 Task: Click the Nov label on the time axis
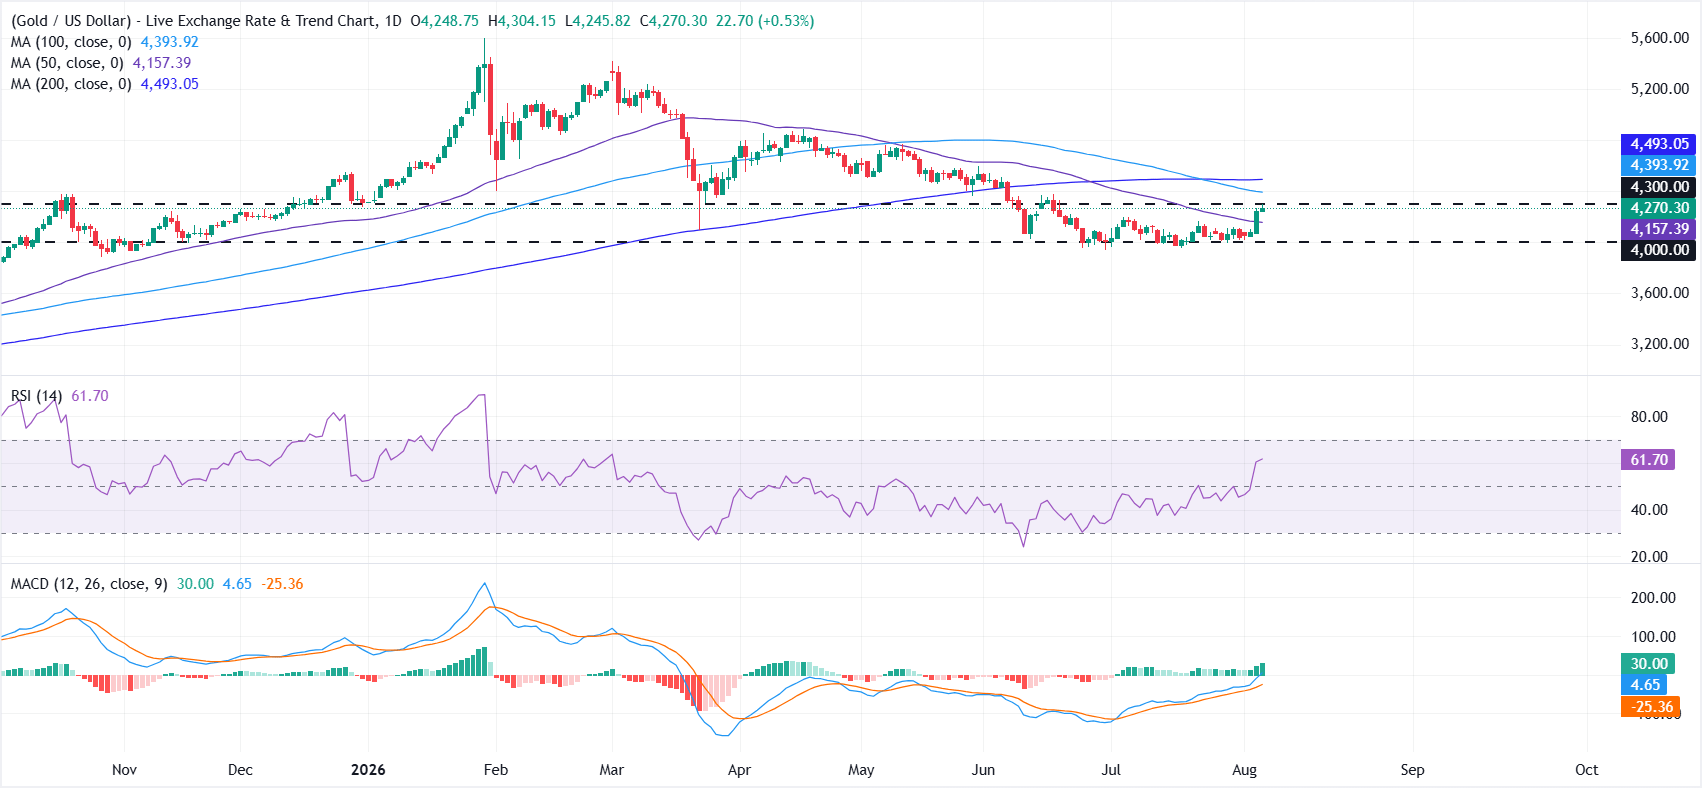[x=124, y=770]
